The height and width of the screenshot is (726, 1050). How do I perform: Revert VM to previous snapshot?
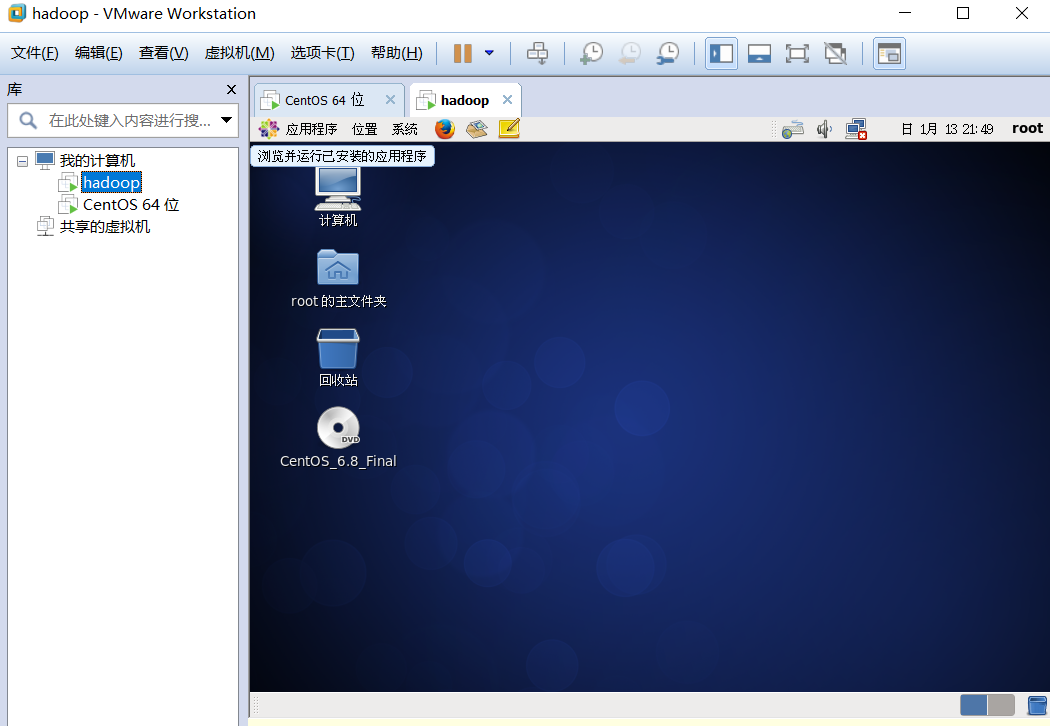pos(629,53)
